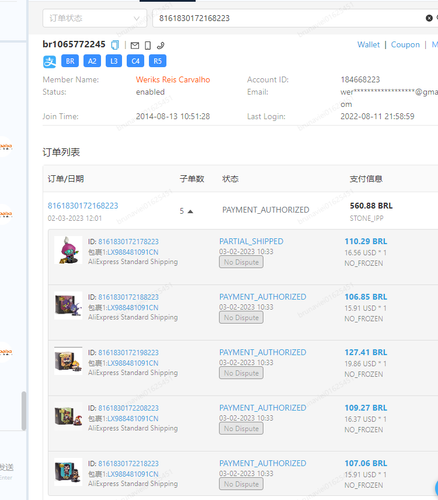This screenshot has height=500, width=438.
Task: Collapse the 5 sub-orders list
Action: pyautogui.click(x=190, y=211)
